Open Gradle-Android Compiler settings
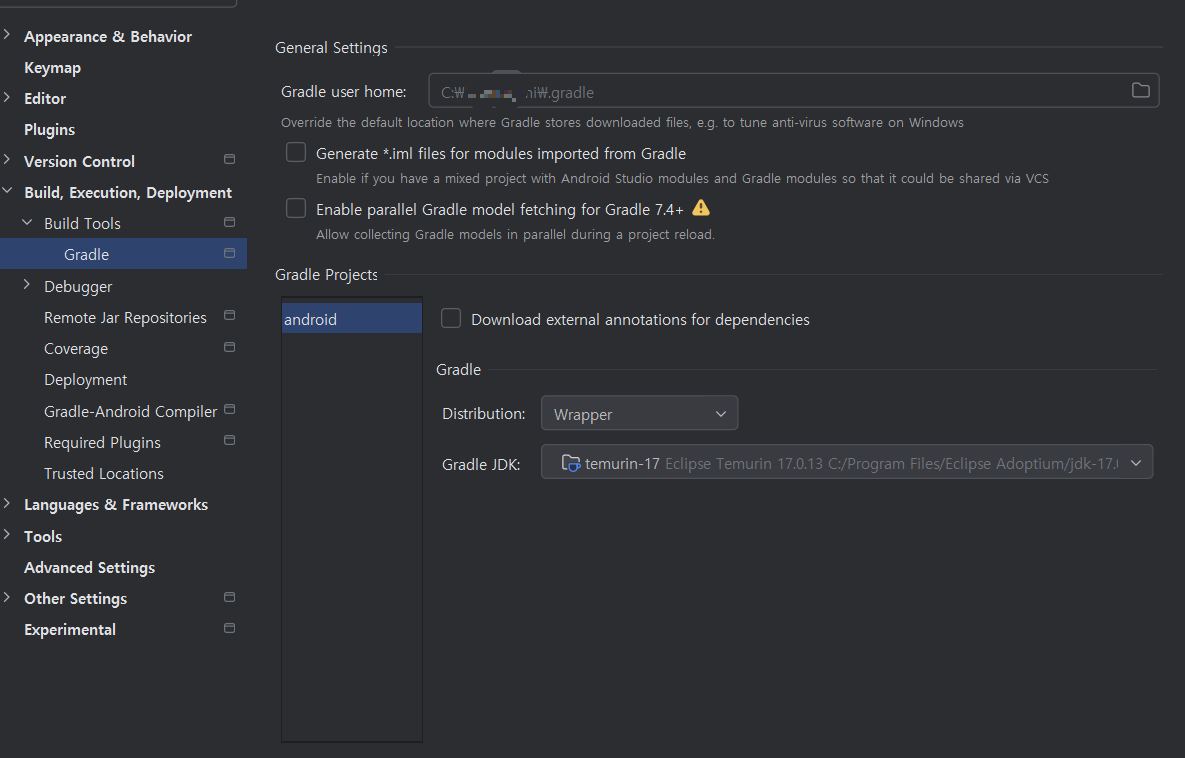Image resolution: width=1185 pixels, height=758 pixels. [130, 411]
